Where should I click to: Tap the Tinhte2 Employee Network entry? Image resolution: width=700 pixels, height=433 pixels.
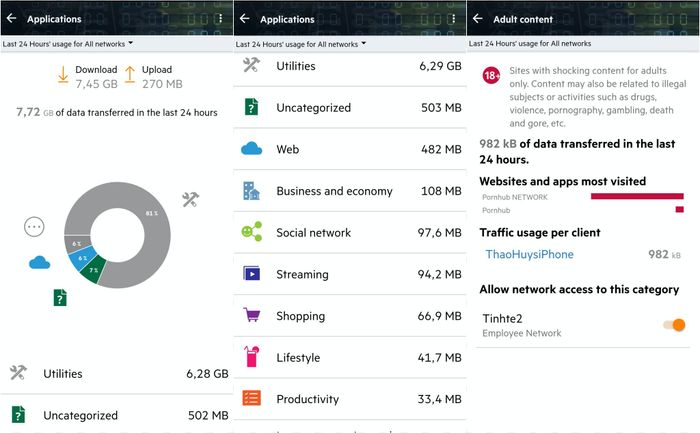pyautogui.click(x=582, y=326)
